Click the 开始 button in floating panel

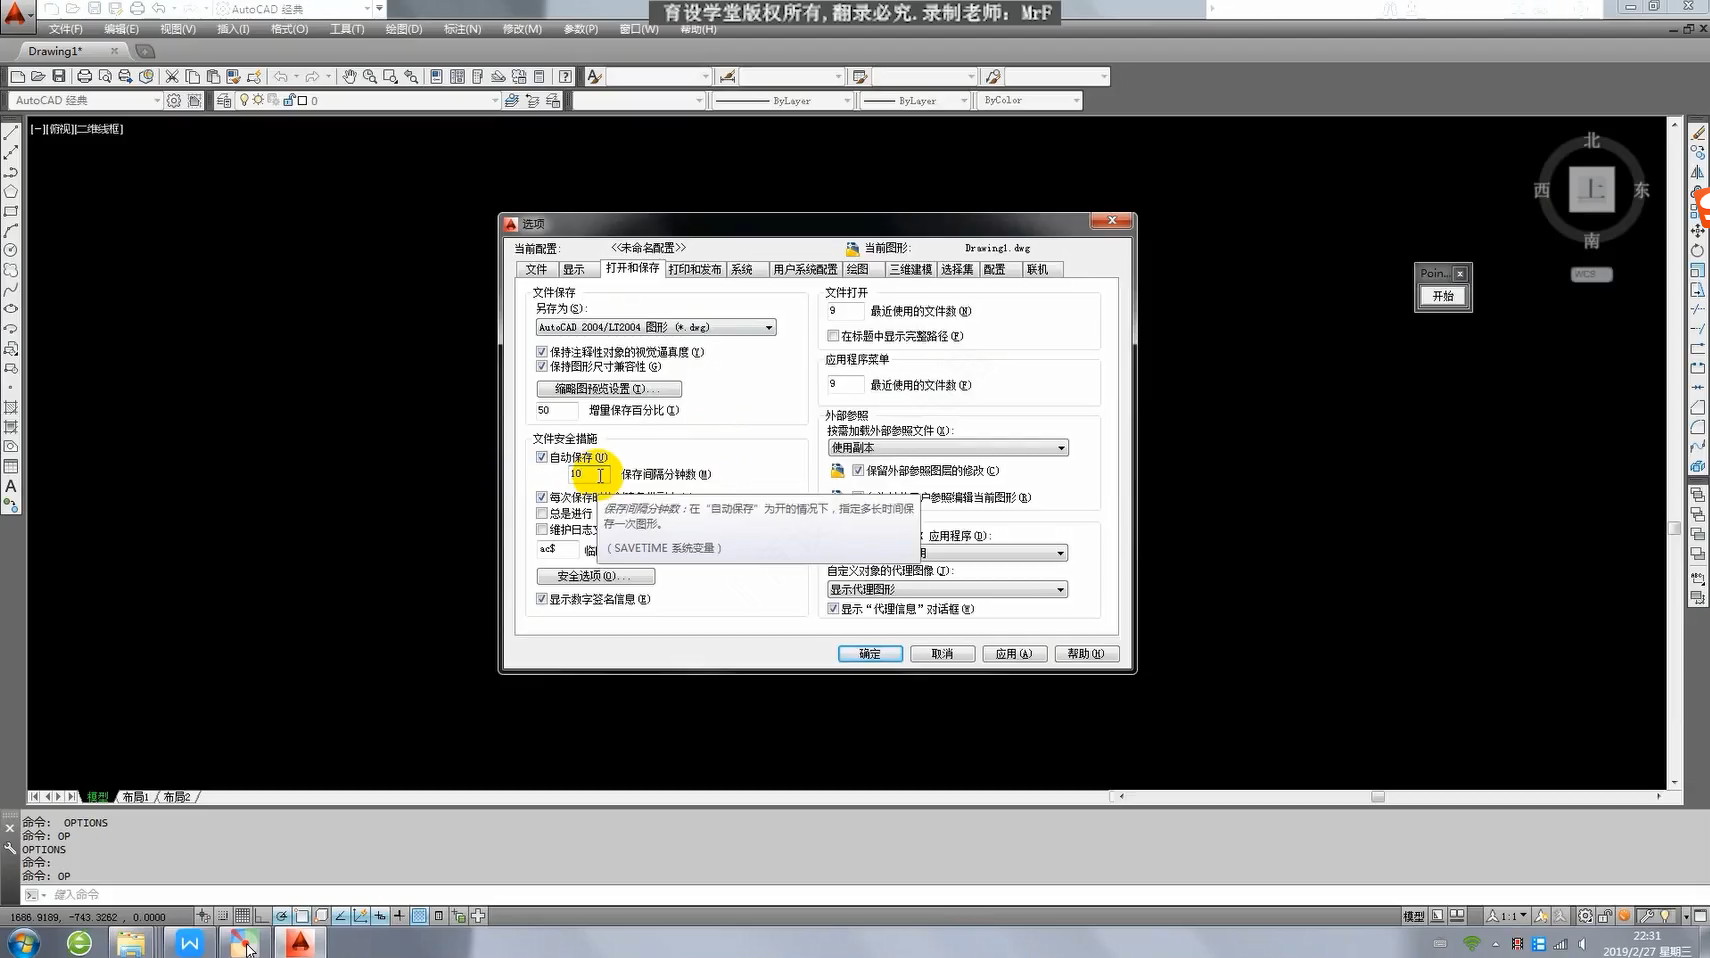pos(1443,296)
